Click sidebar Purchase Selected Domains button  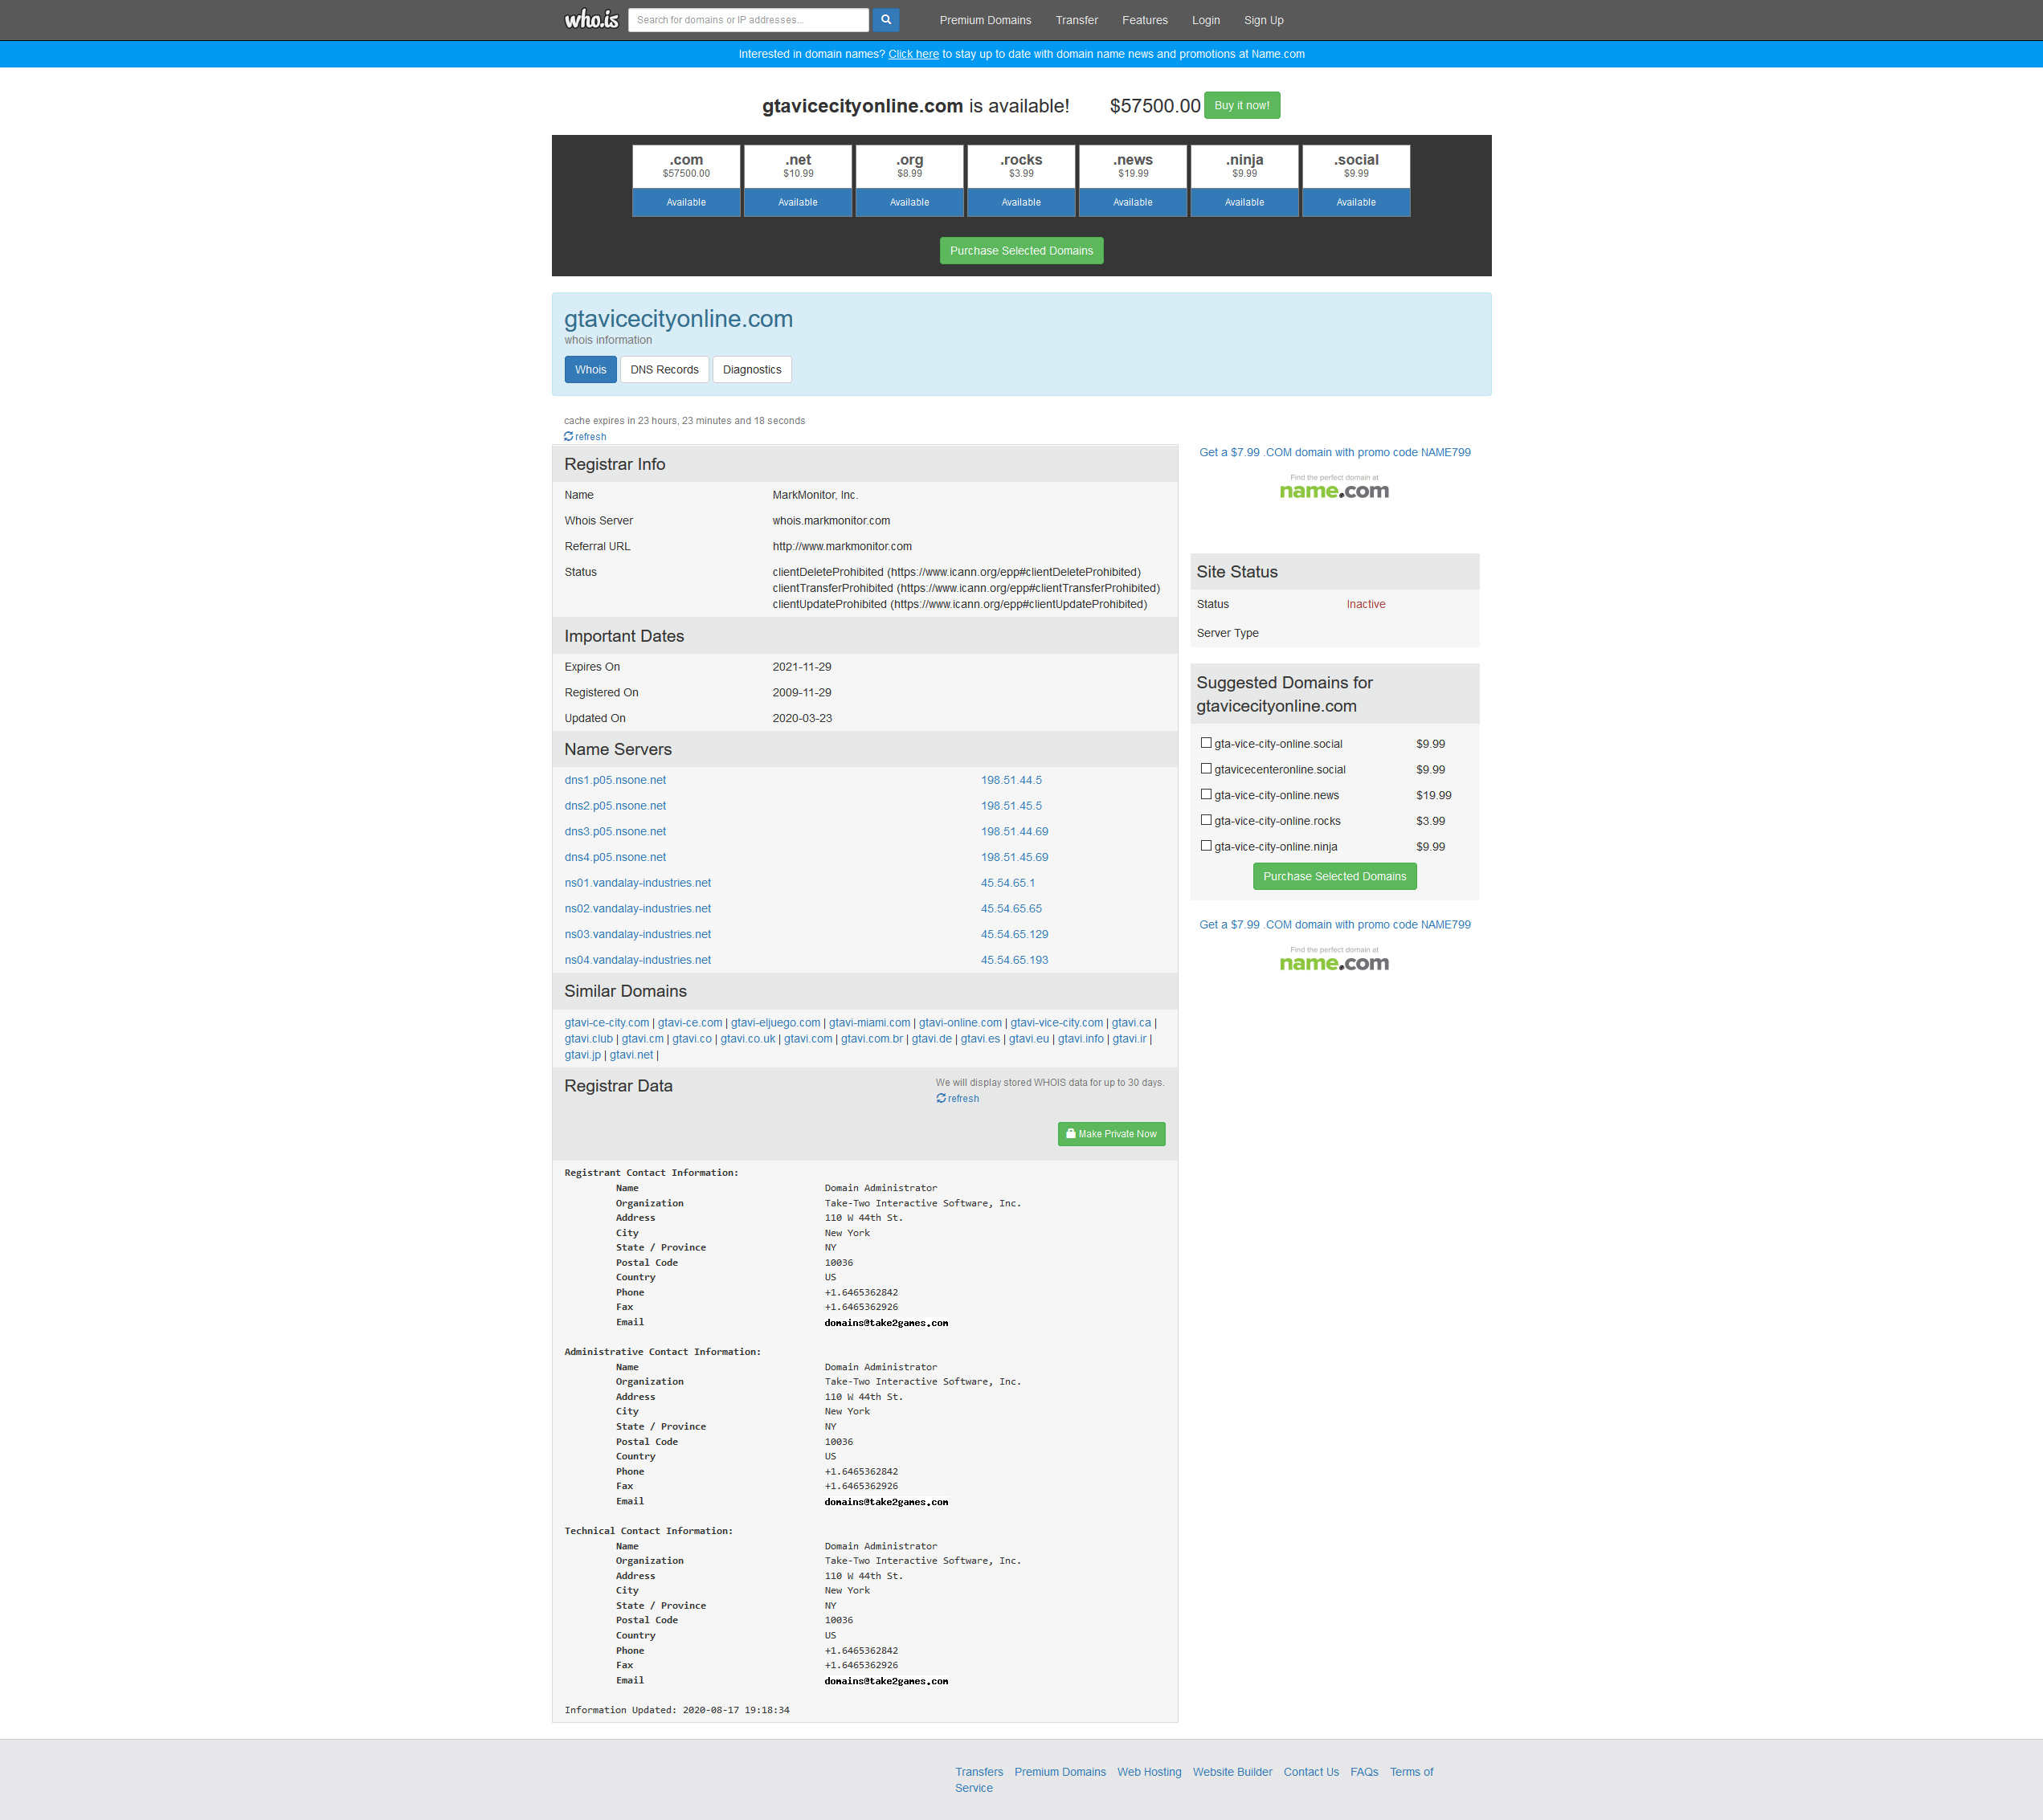point(1334,877)
